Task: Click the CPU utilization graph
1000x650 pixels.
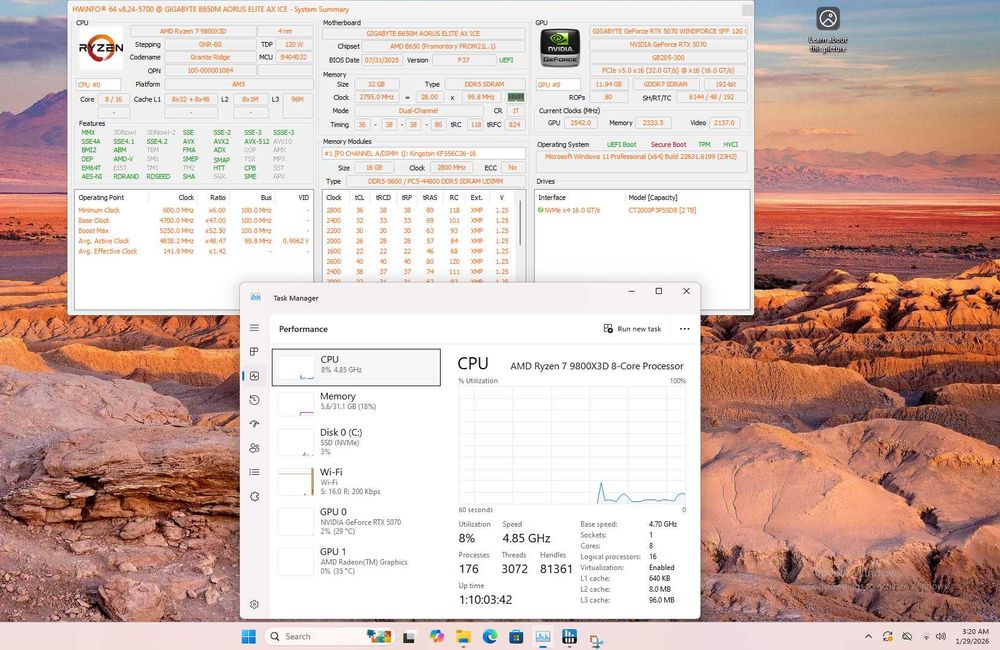Action: pyautogui.click(x=572, y=445)
